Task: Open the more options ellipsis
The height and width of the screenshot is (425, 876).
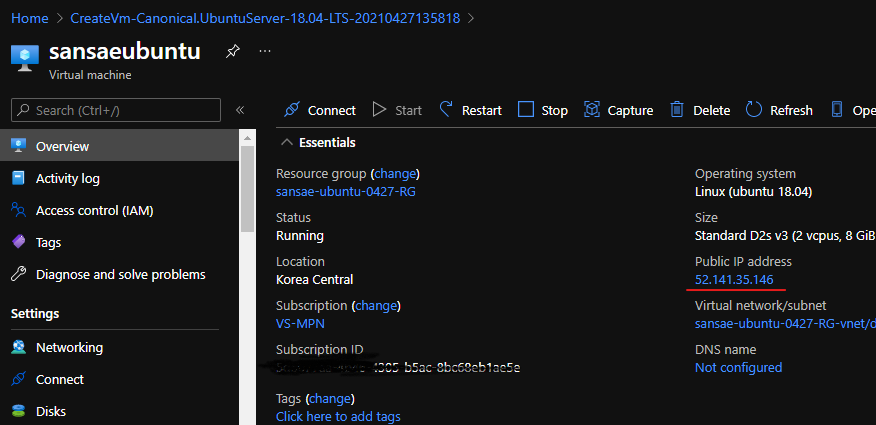Action: click(265, 51)
